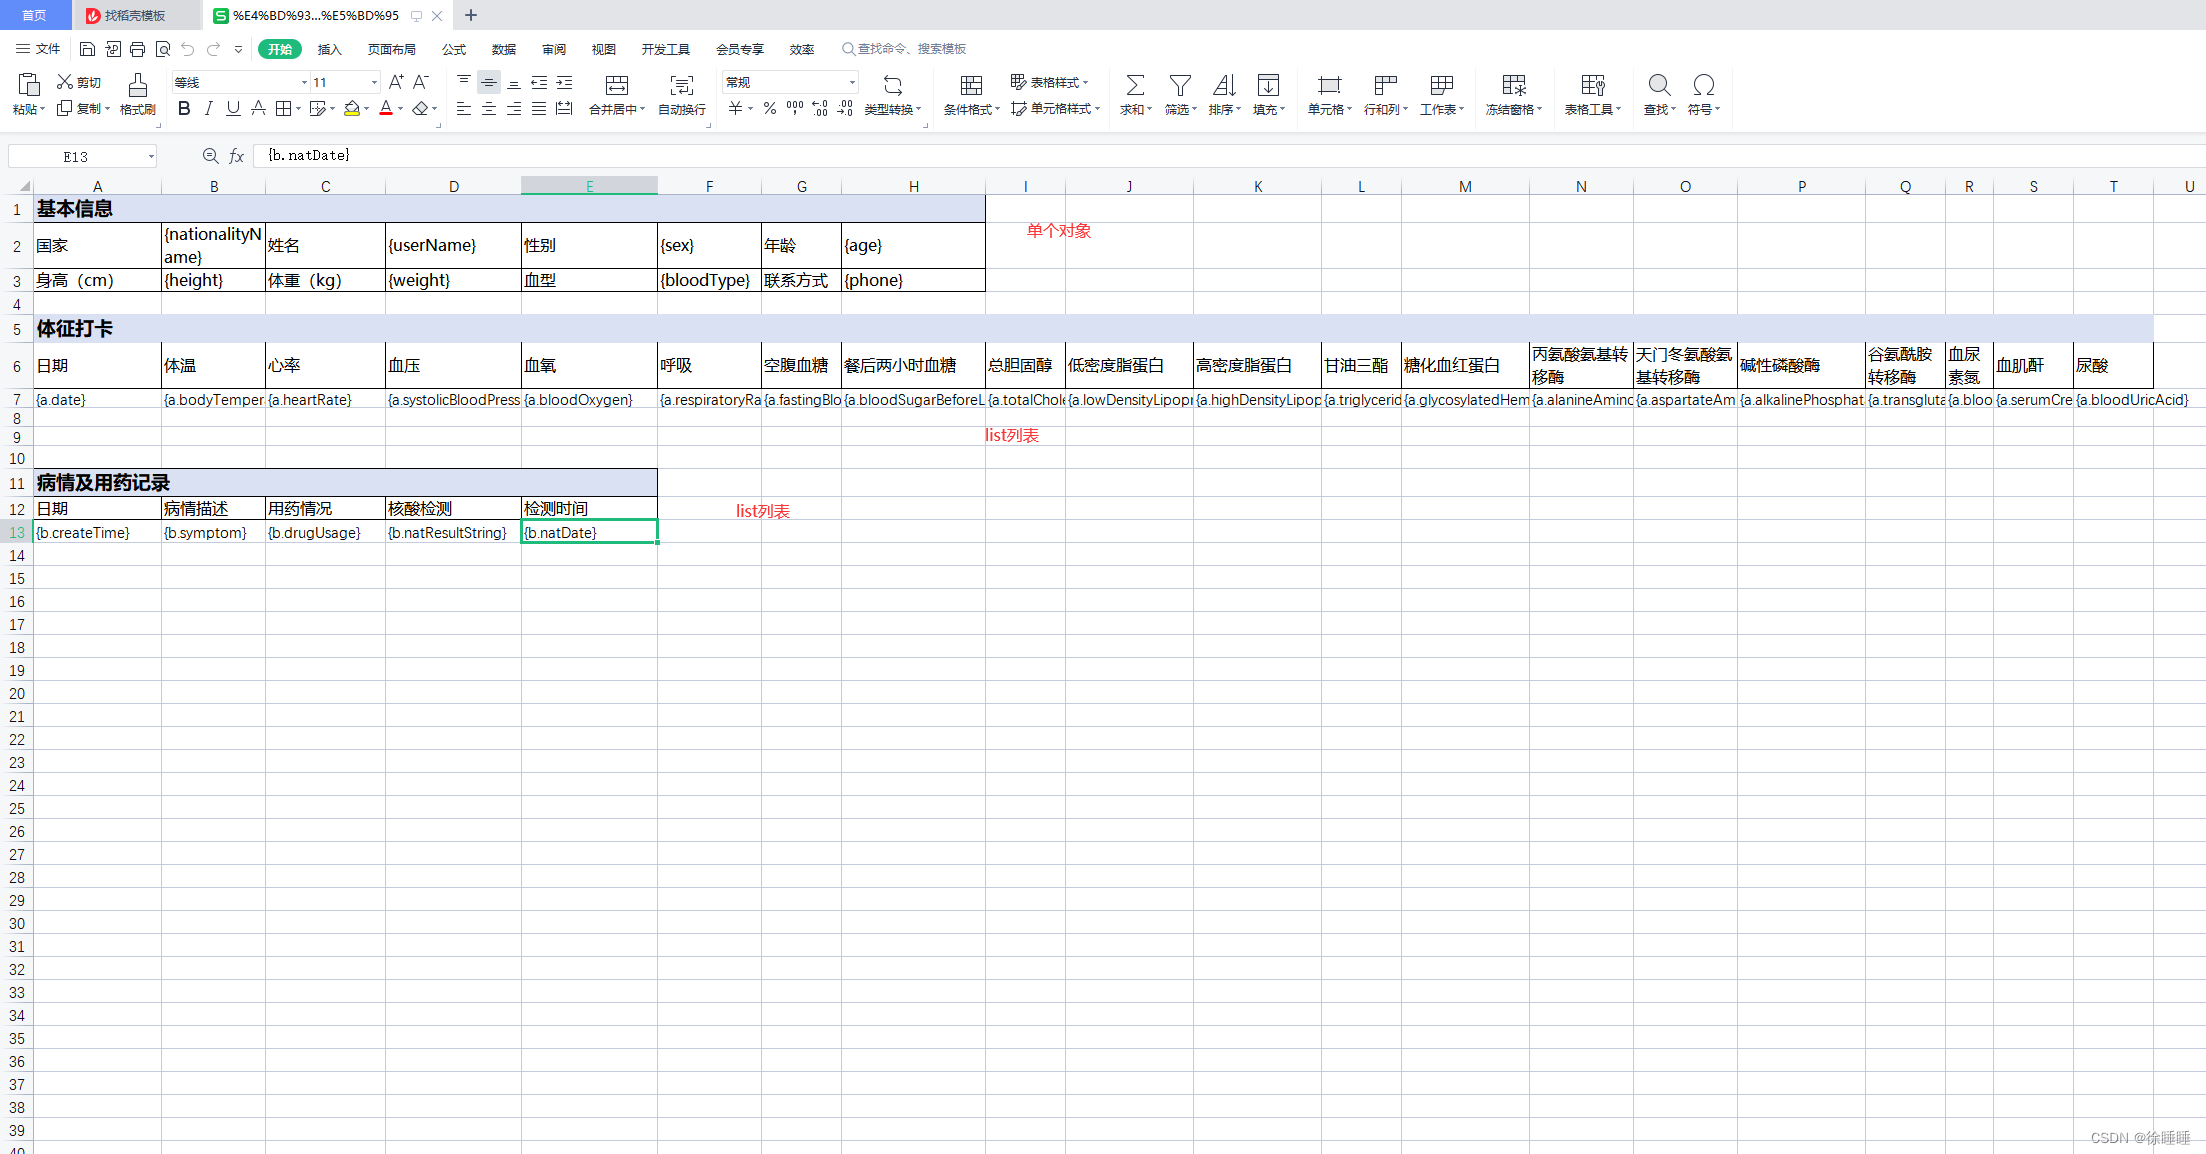Expand the currency format dropdown arrow
Viewport: 2206px width, 1154px height.
750,108
